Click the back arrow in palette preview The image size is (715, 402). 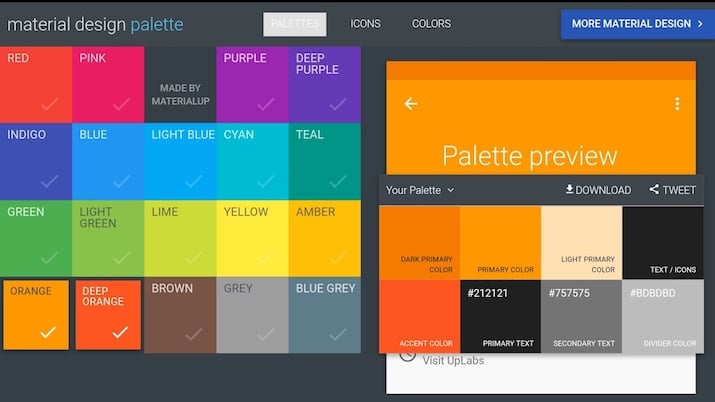pyautogui.click(x=410, y=104)
